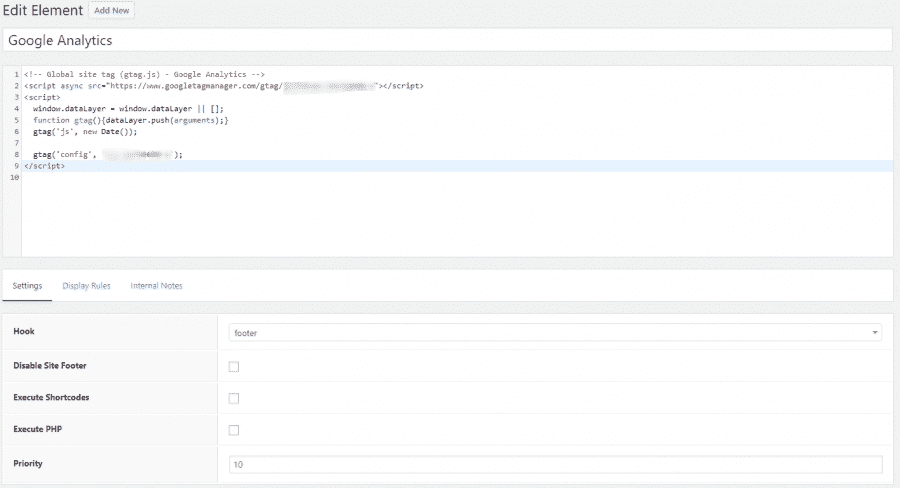
Task: Click the Hook label
Action: [24, 331]
